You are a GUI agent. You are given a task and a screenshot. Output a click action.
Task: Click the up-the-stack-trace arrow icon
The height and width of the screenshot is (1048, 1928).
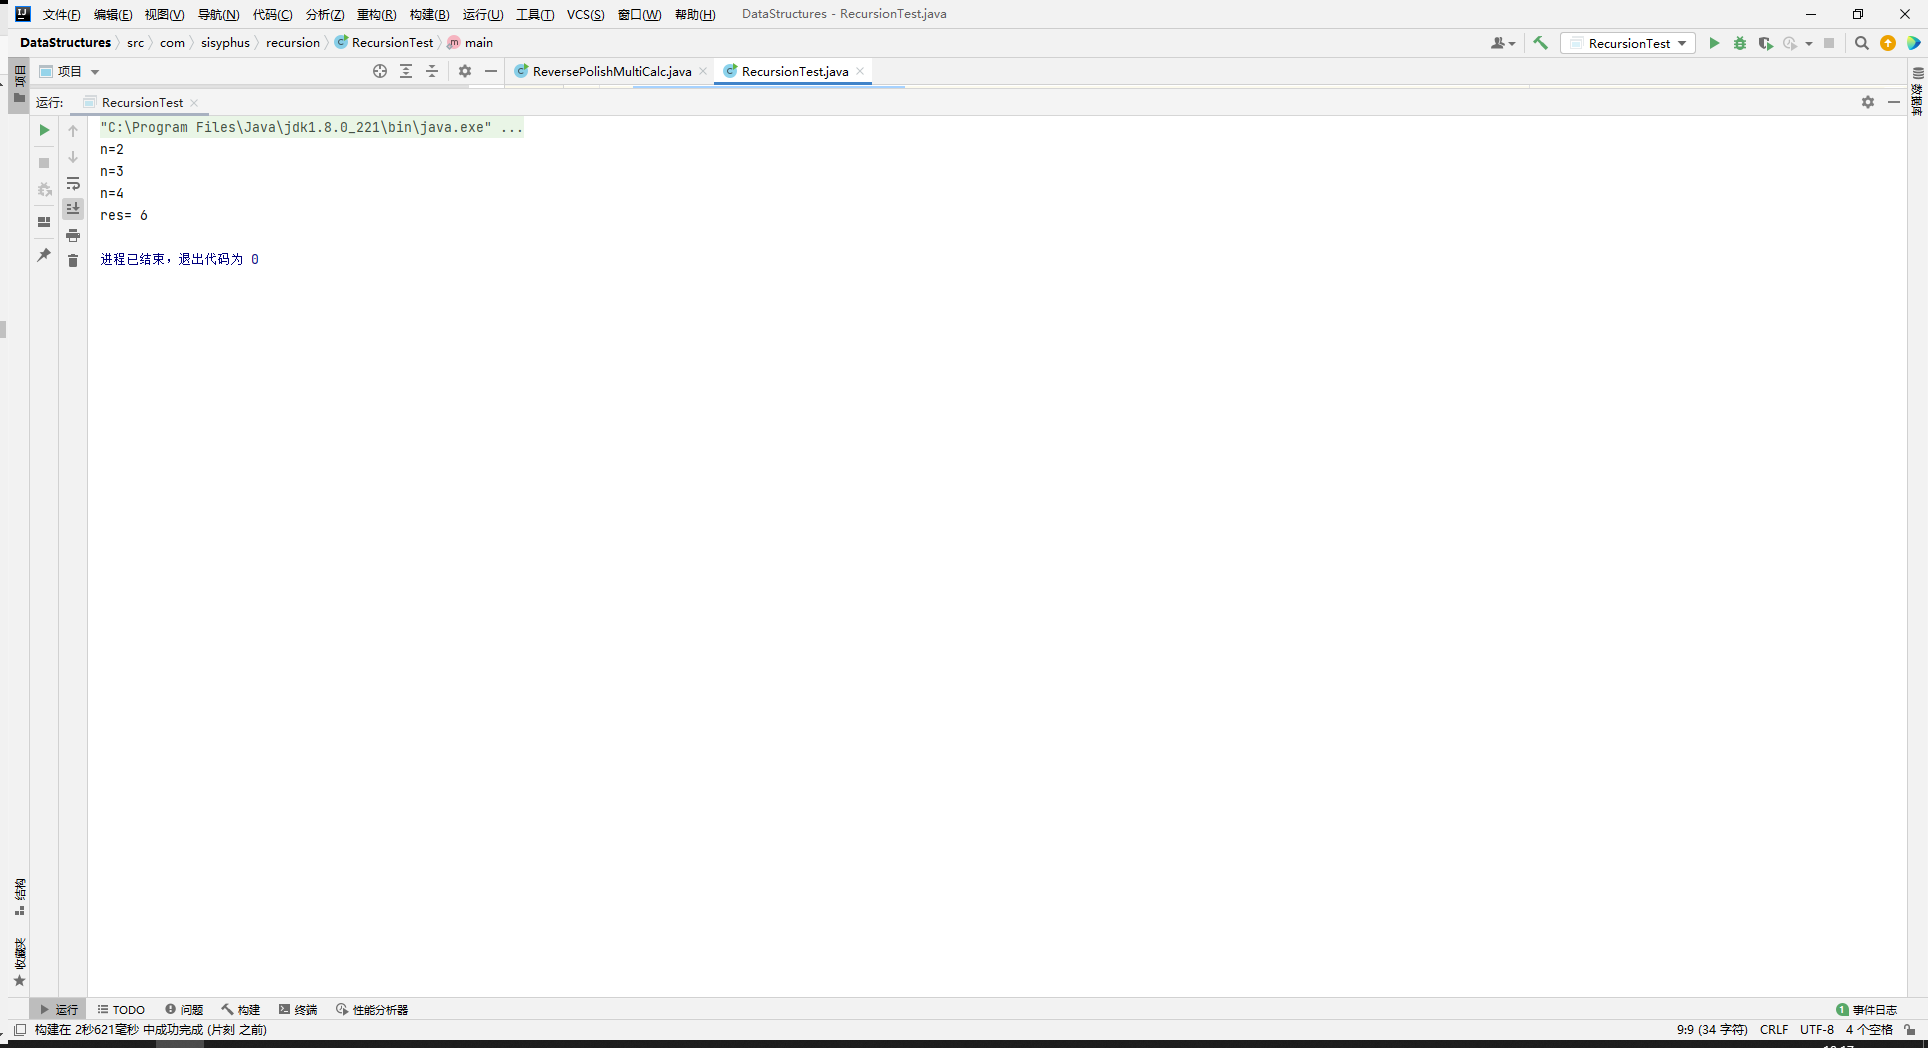pos(73,131)
